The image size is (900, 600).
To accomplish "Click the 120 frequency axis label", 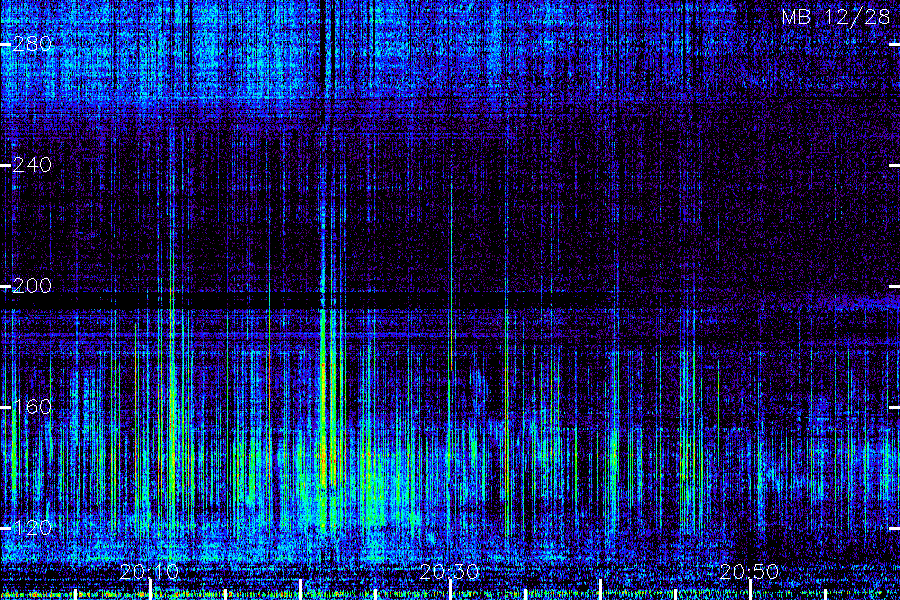I will [x=32, y=528].
